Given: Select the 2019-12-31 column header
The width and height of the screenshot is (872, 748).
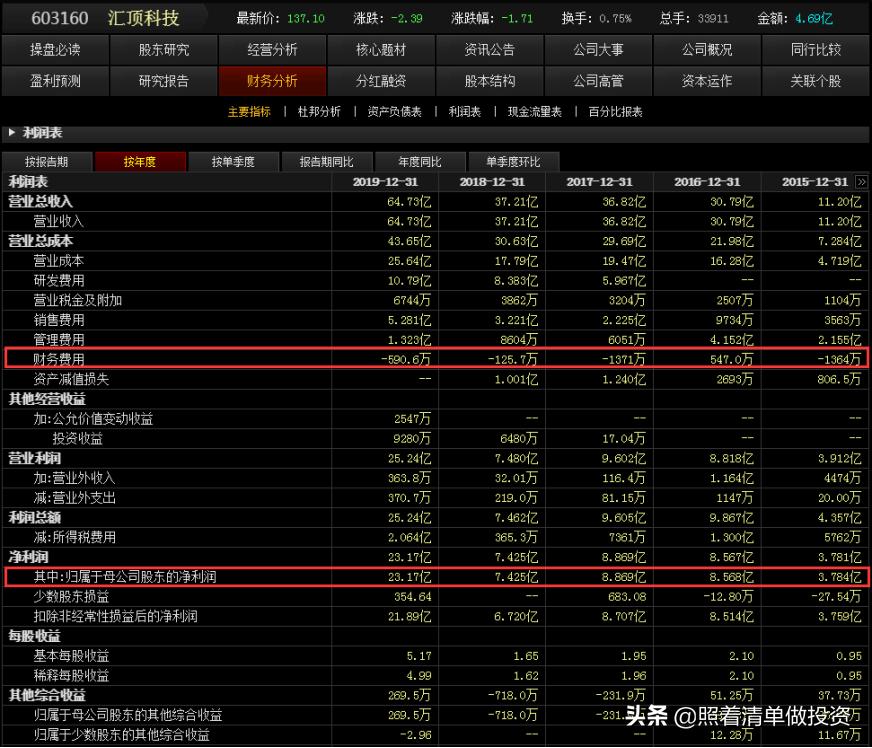Looking at the screenshot, I should coord(385,182).
